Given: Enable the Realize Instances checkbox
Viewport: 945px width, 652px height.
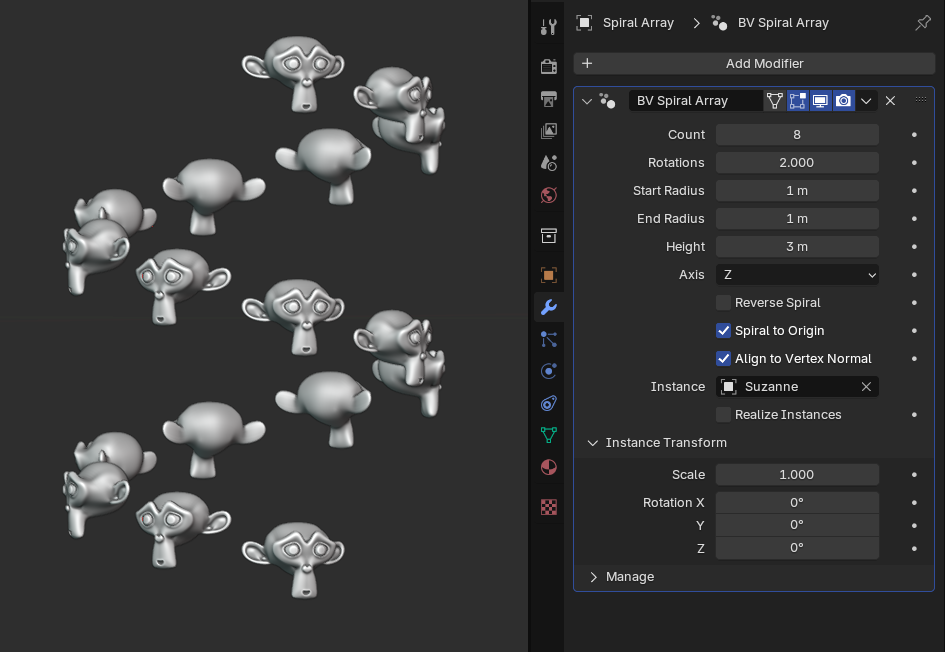Looking at the screenshot, I should [723, 415].
